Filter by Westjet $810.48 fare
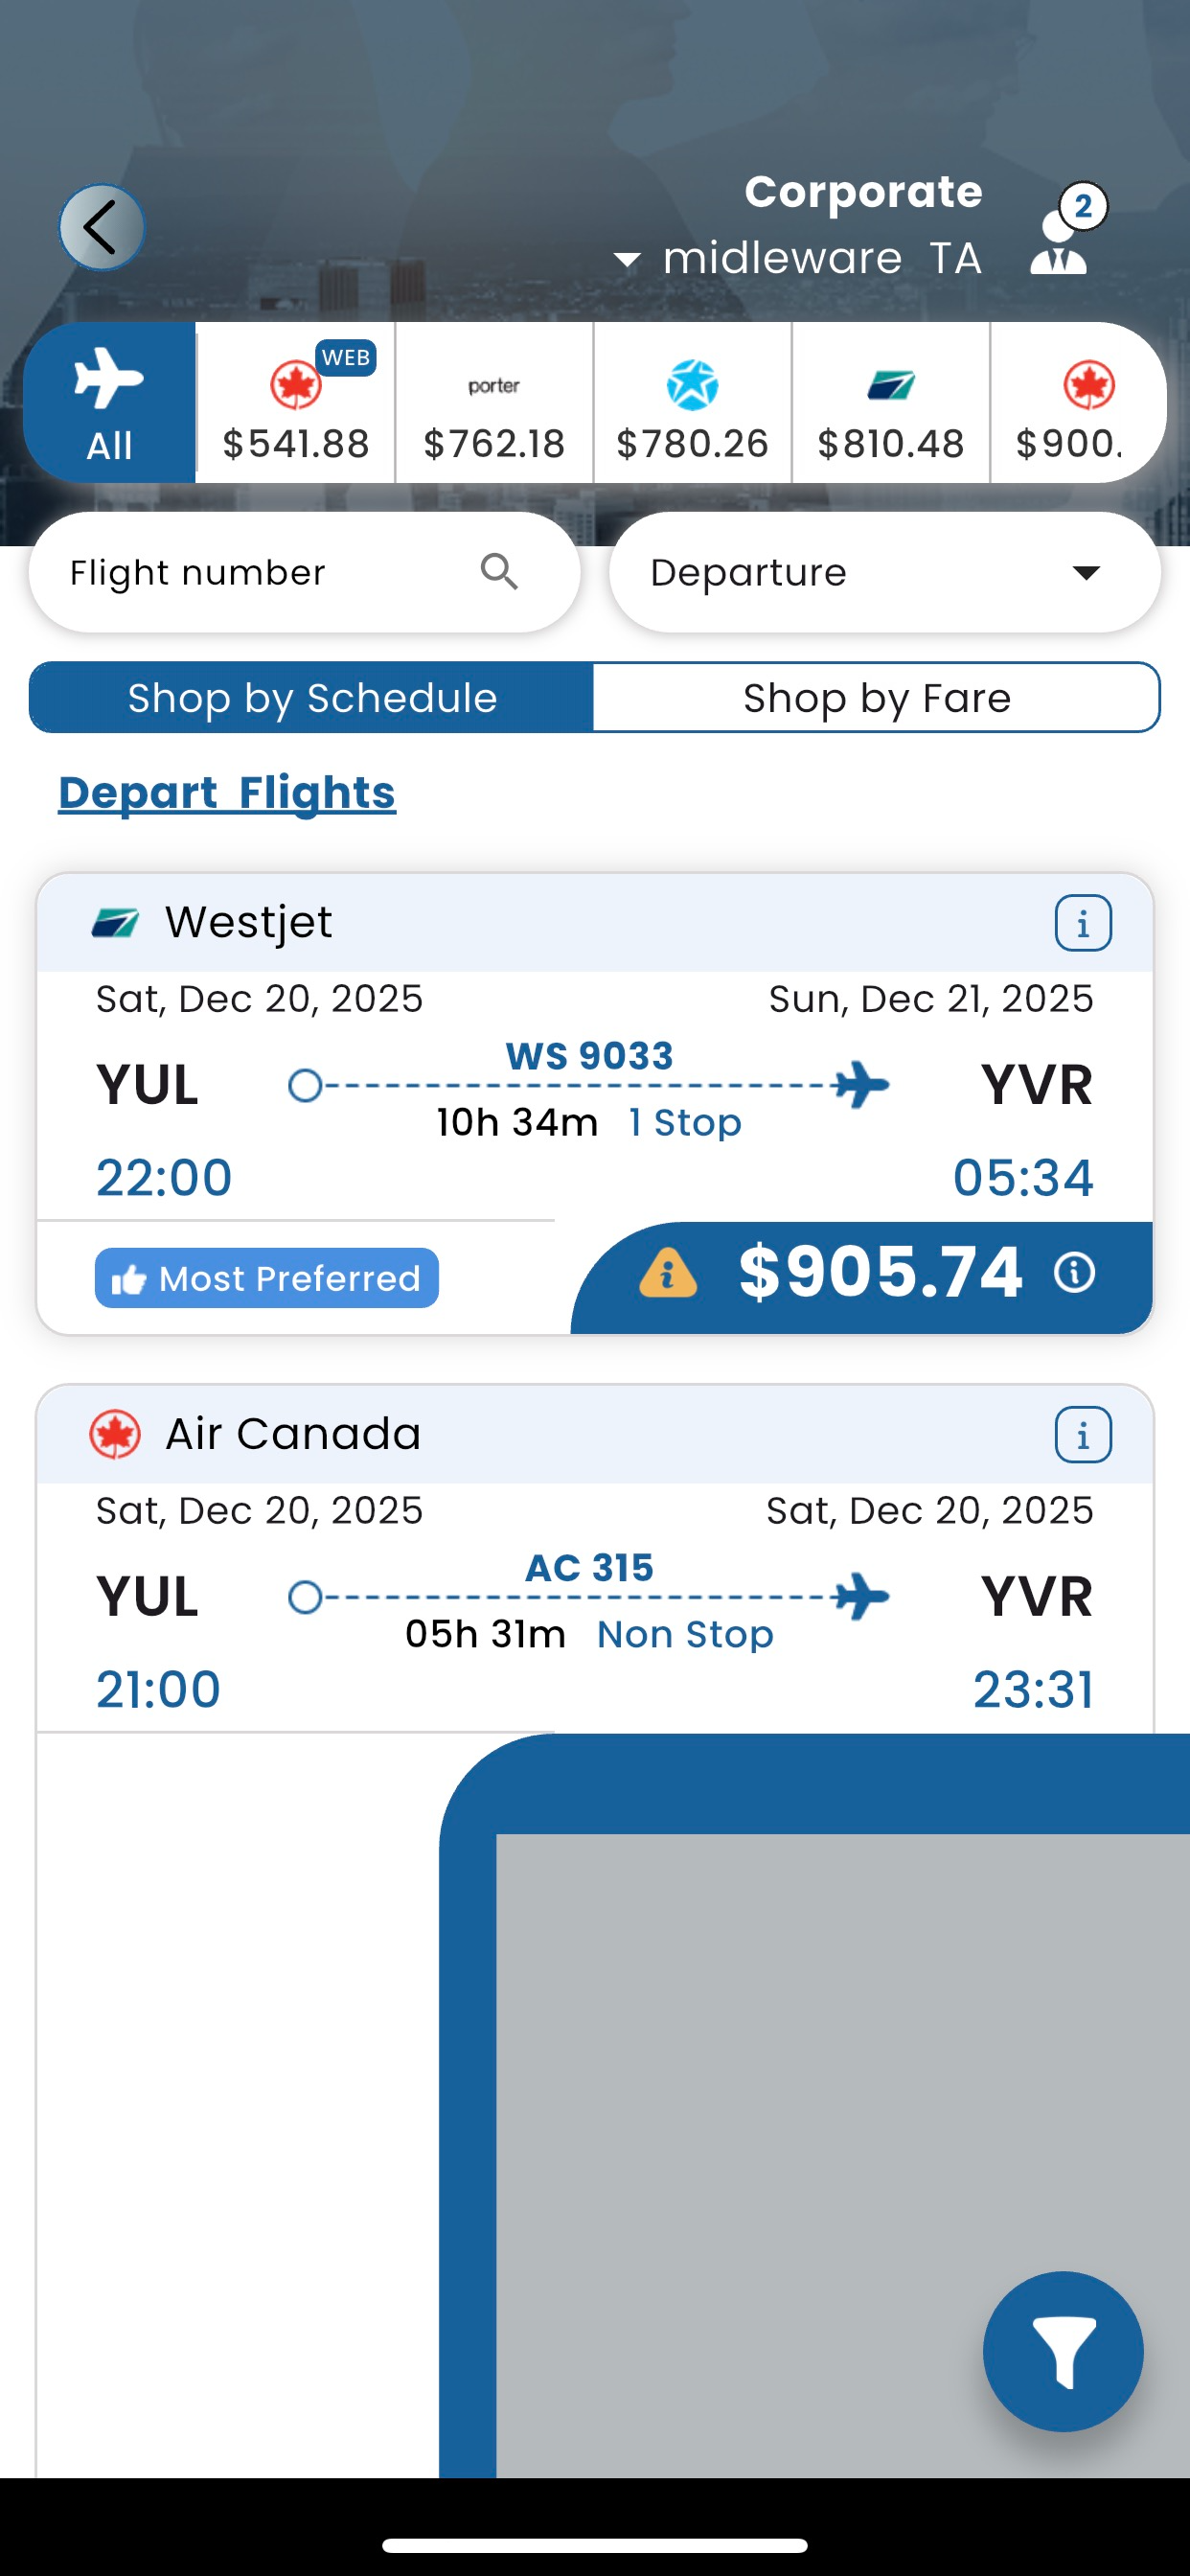1190x2576 pixels. click(x=890, y=403)
